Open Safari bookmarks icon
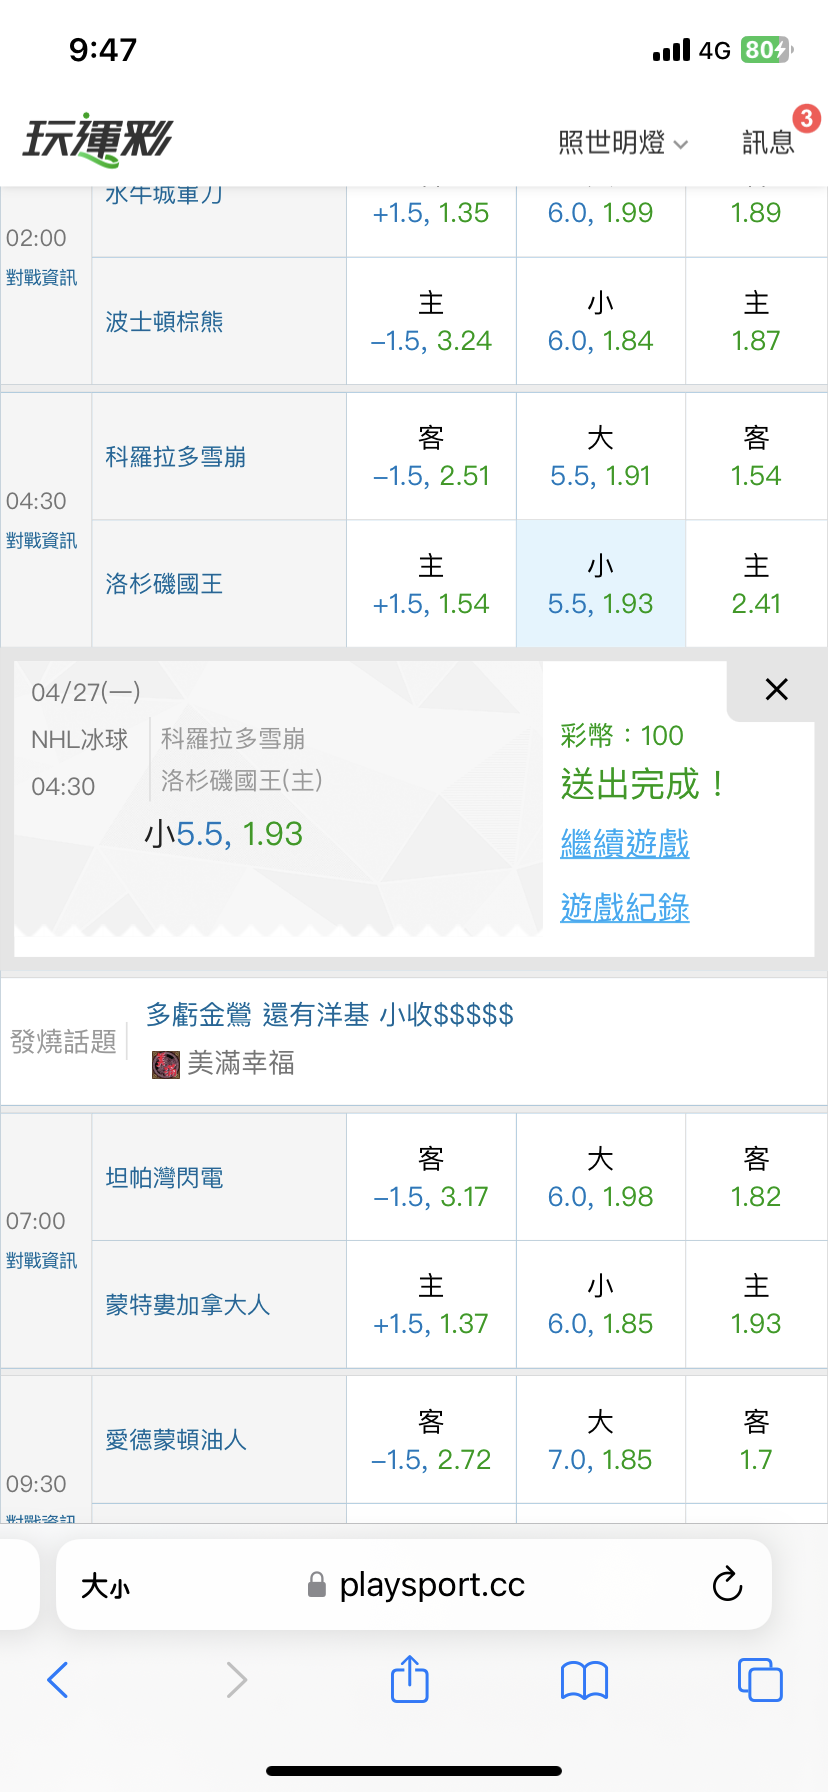 [584, 1680]
